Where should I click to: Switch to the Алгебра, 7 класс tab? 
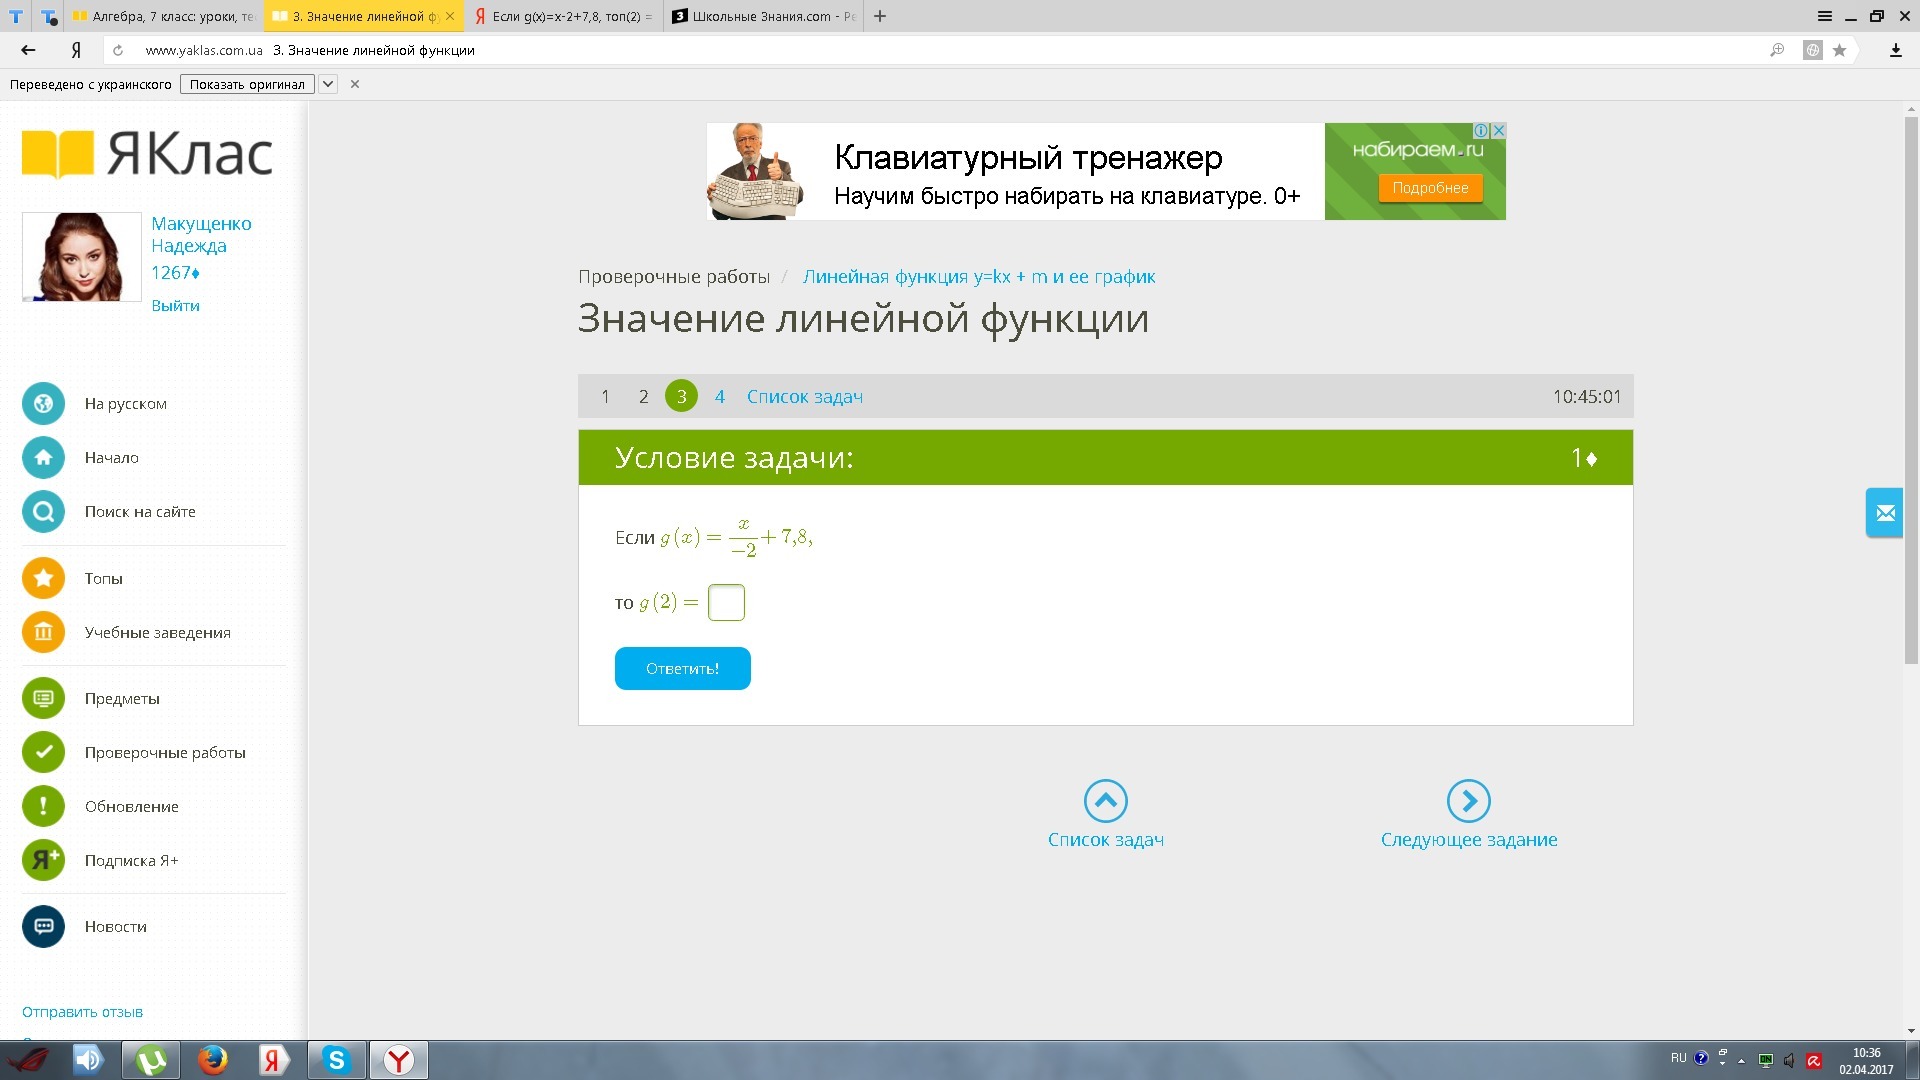click(x=165, y=16)
